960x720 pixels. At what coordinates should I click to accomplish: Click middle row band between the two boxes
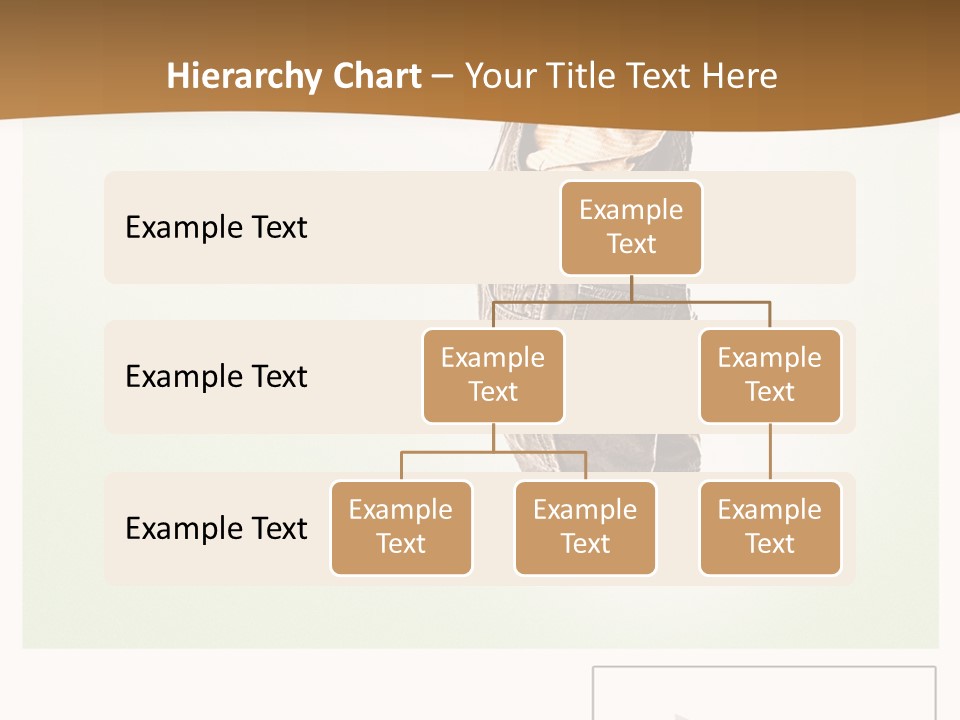click(631, 378)
